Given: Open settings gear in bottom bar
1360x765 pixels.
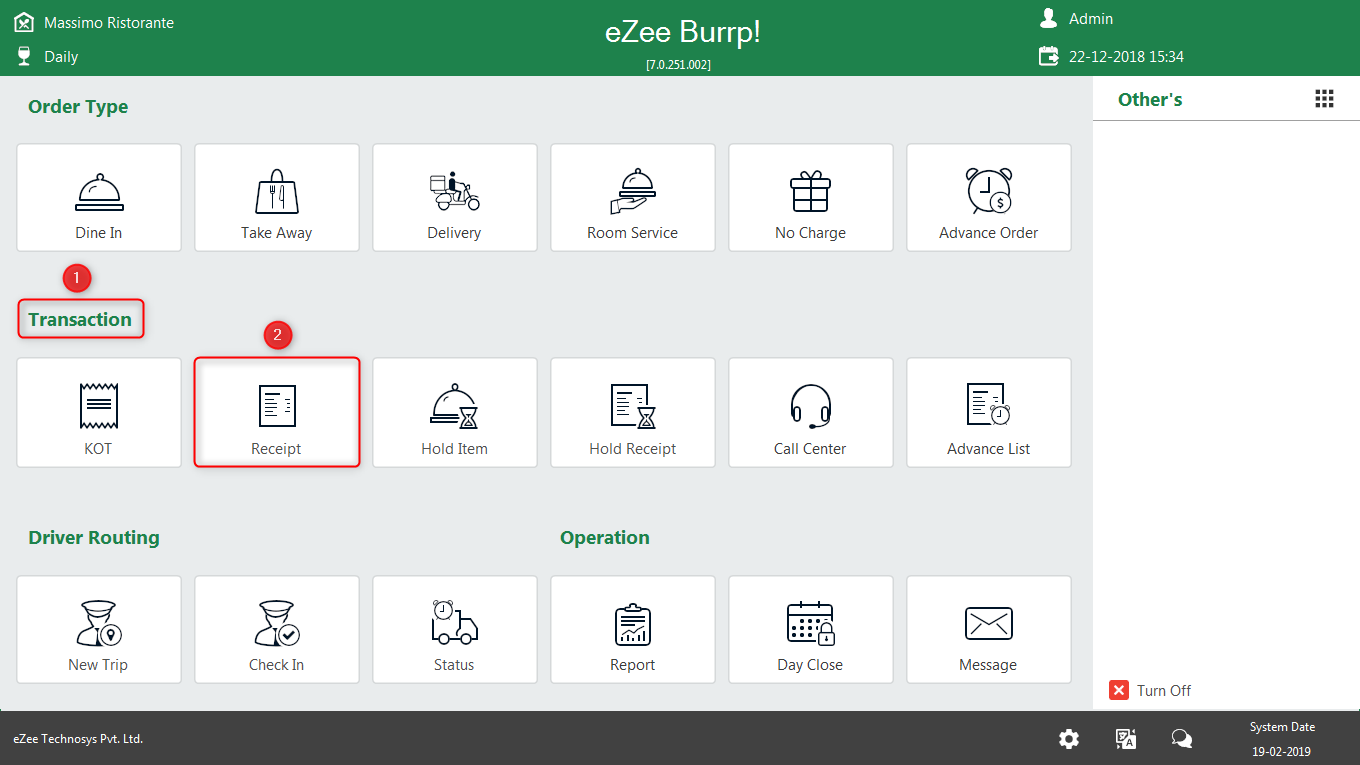Looking at the screenshot, I should (x=1069, y=739).
